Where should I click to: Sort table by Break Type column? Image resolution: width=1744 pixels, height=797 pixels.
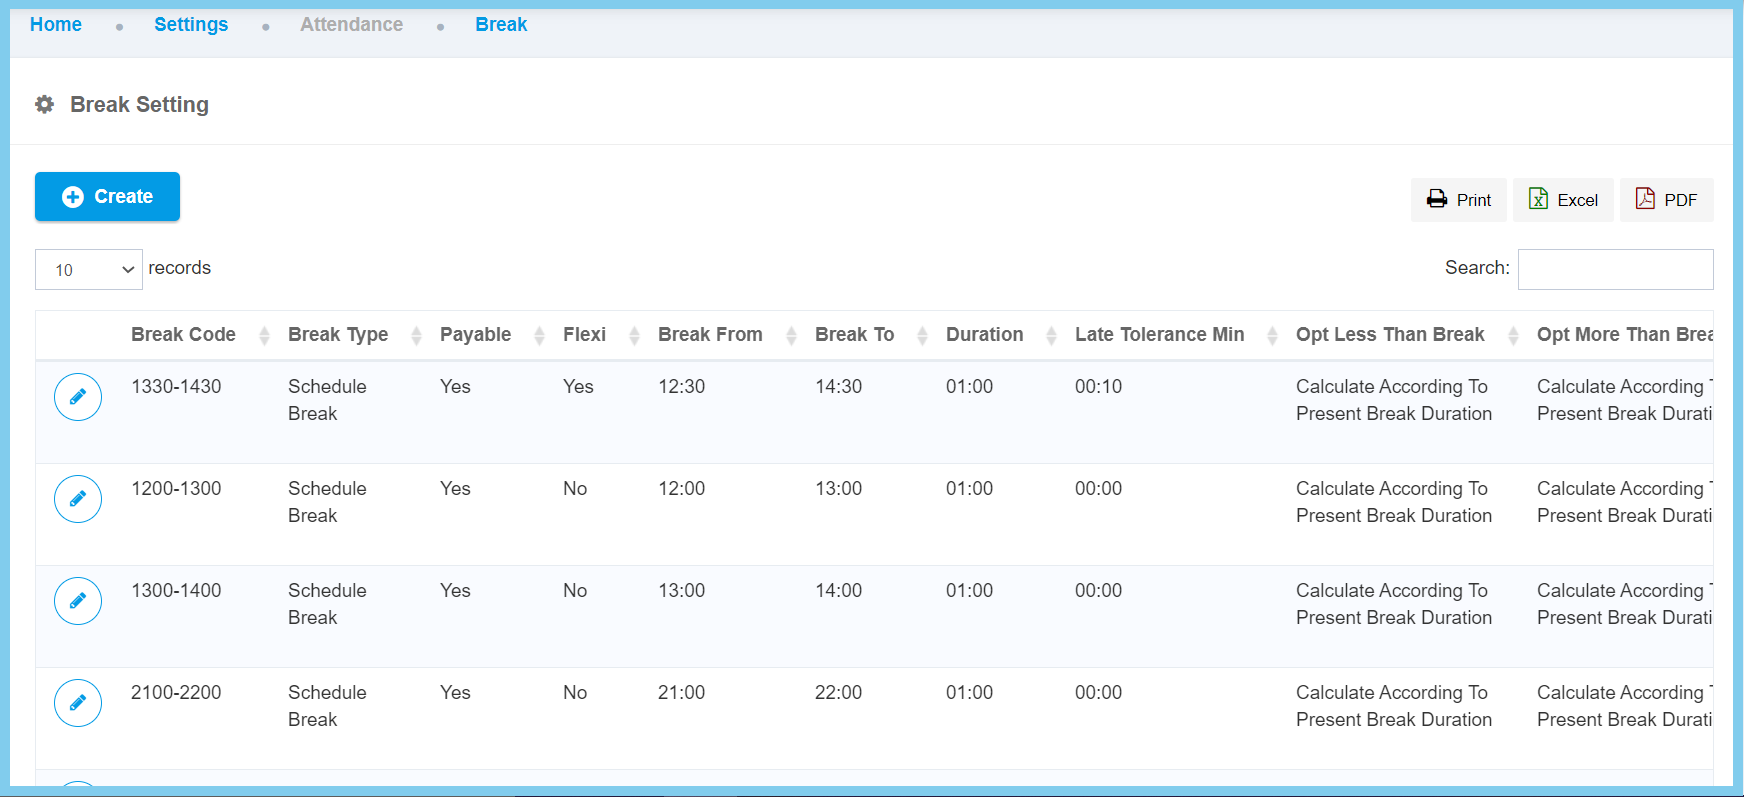[338, 335]
